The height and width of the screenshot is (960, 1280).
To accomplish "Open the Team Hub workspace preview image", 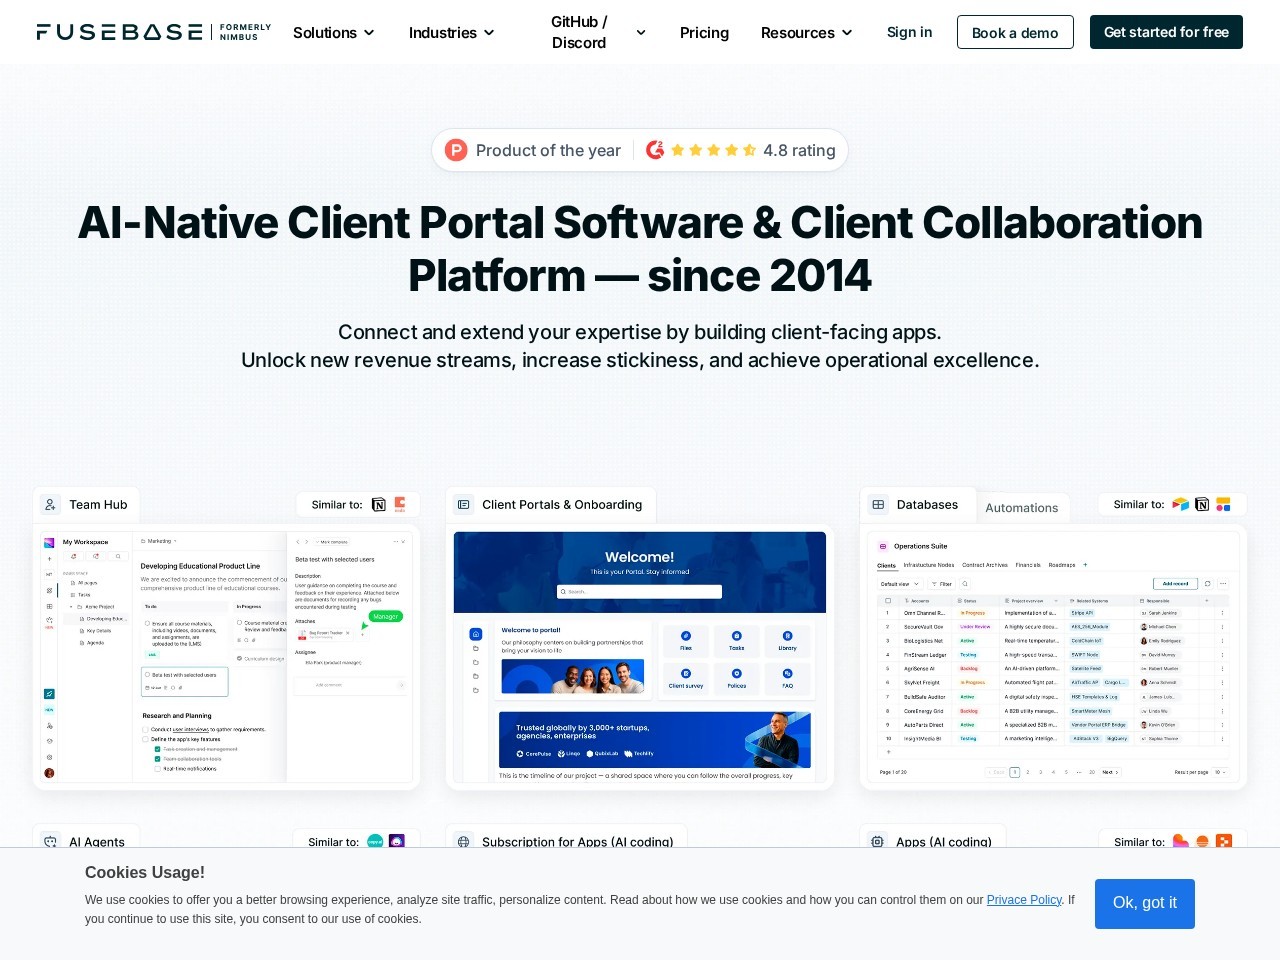I will pos(227,657).
